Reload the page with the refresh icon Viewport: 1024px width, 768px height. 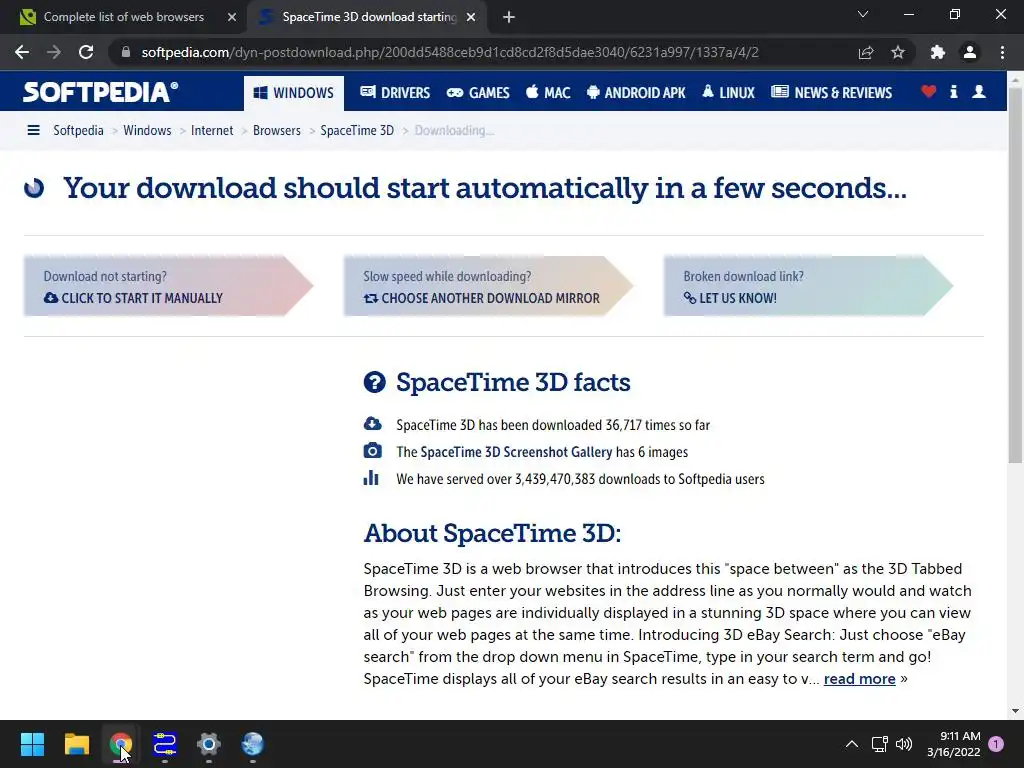pyautogui.click(x=86, y=52)
